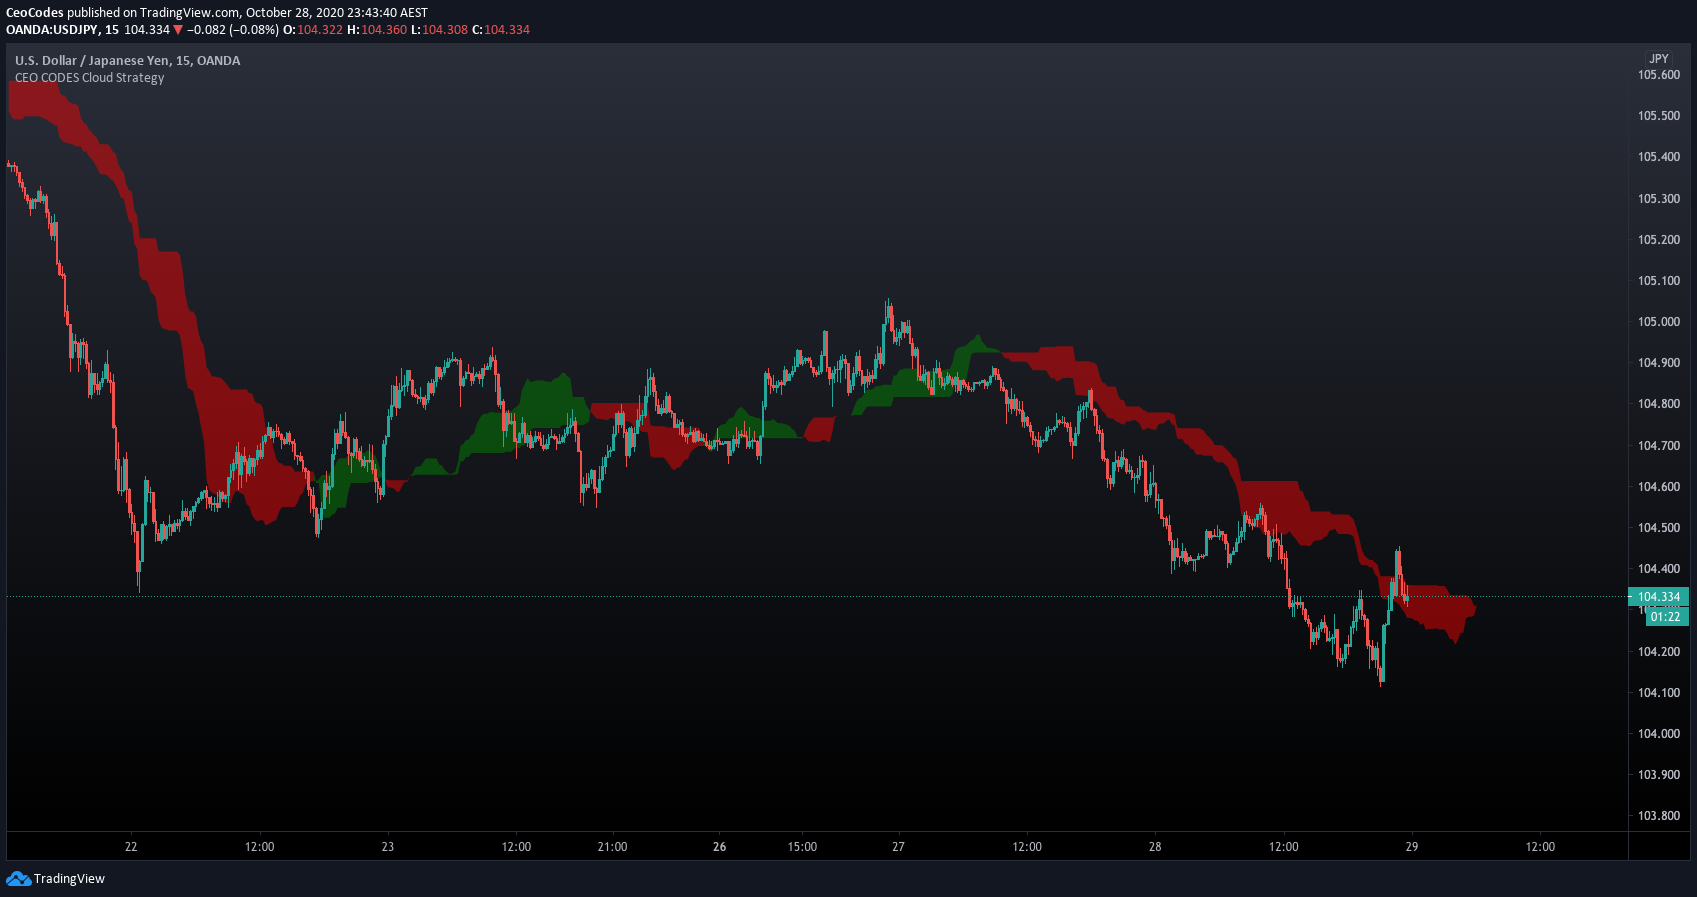Click the 104.500 price axis label

[1659, 528]
